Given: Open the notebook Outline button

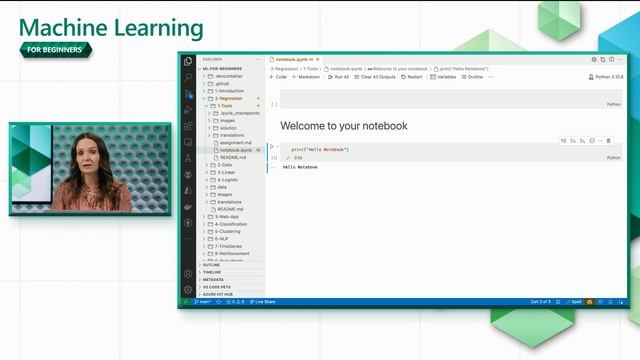Looking at the screenshot, I should click(472, 77).
